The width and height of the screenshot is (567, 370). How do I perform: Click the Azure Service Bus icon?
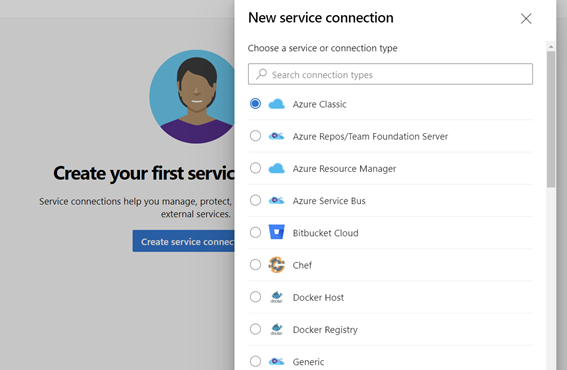click(x=277, y=200)
